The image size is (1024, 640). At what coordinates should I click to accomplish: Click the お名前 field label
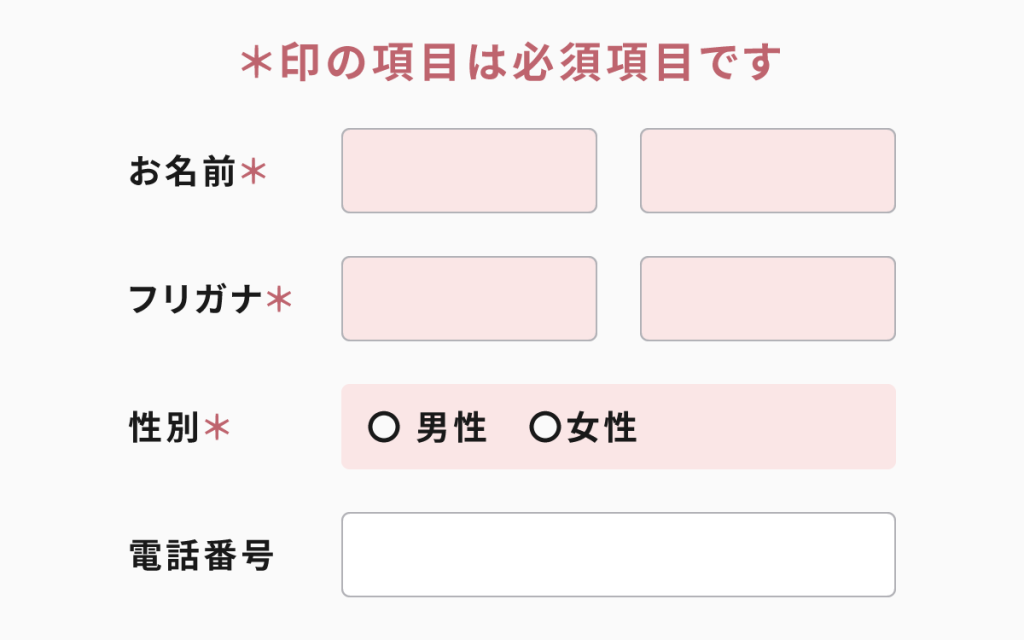coord(182,173)
